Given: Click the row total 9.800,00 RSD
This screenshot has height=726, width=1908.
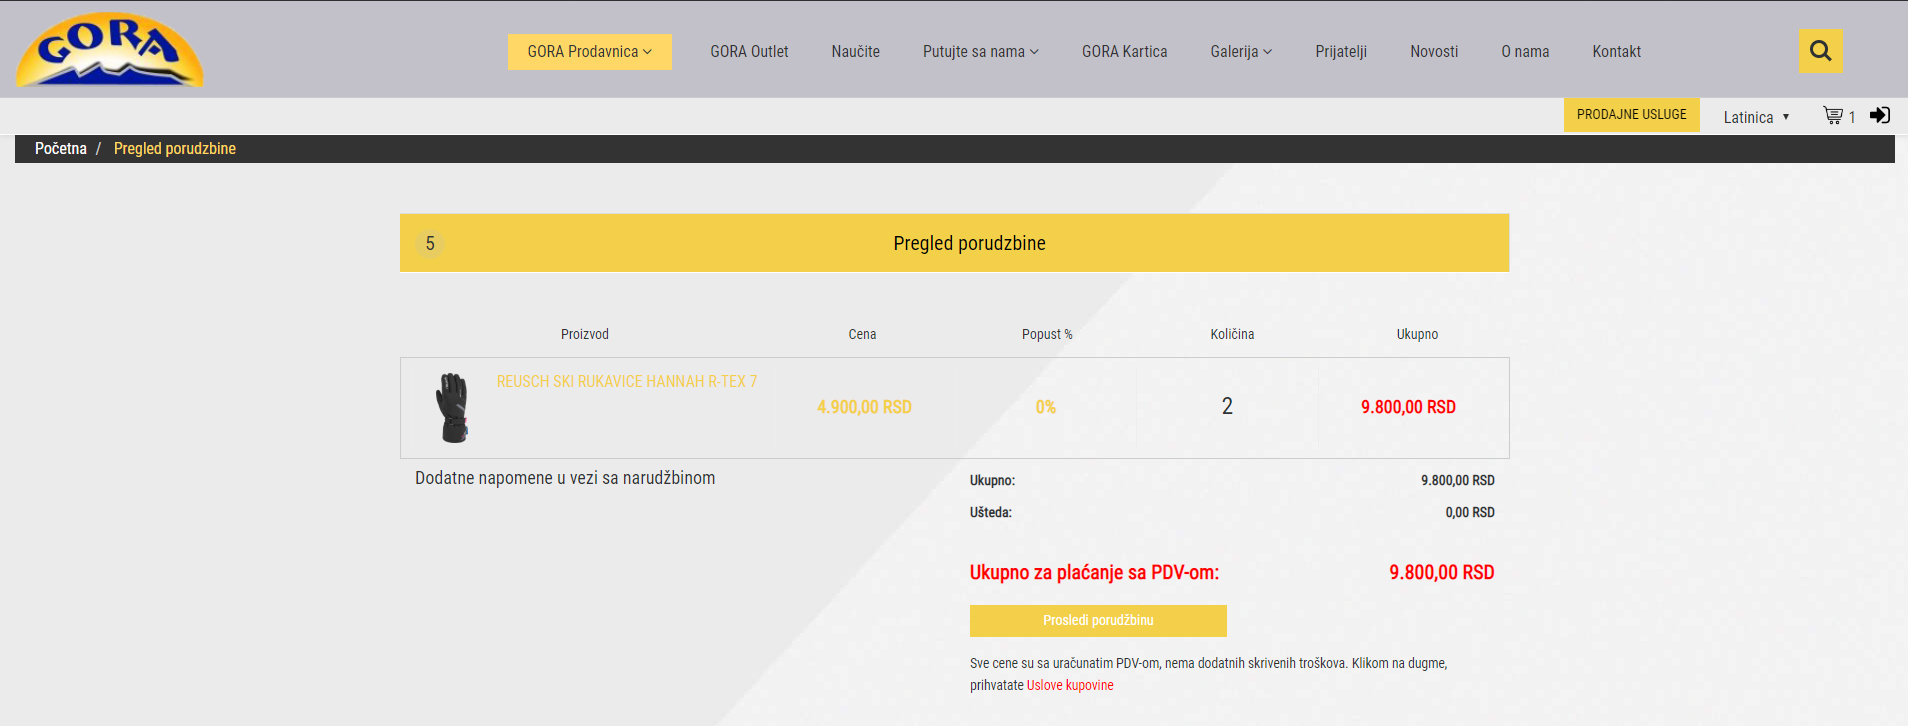Looking at the screenshot, I should [1408, 407].
